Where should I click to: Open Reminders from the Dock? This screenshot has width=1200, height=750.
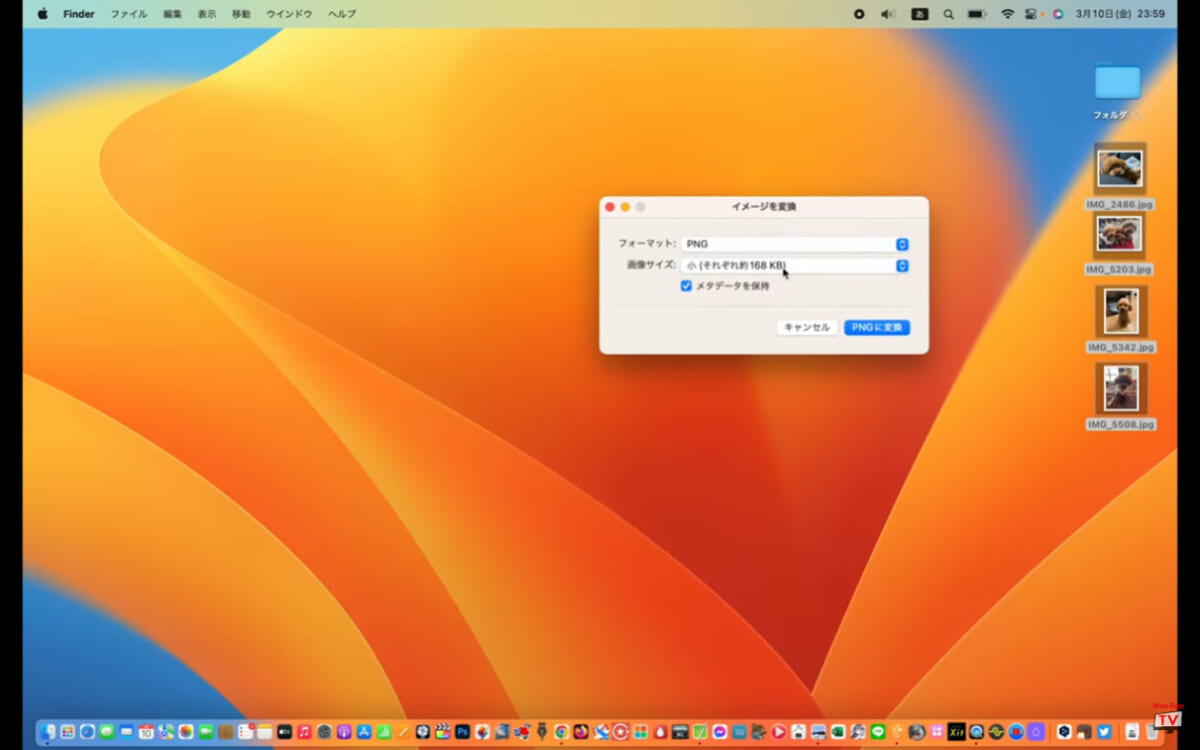pyautogui.click(x=245, y=732)
